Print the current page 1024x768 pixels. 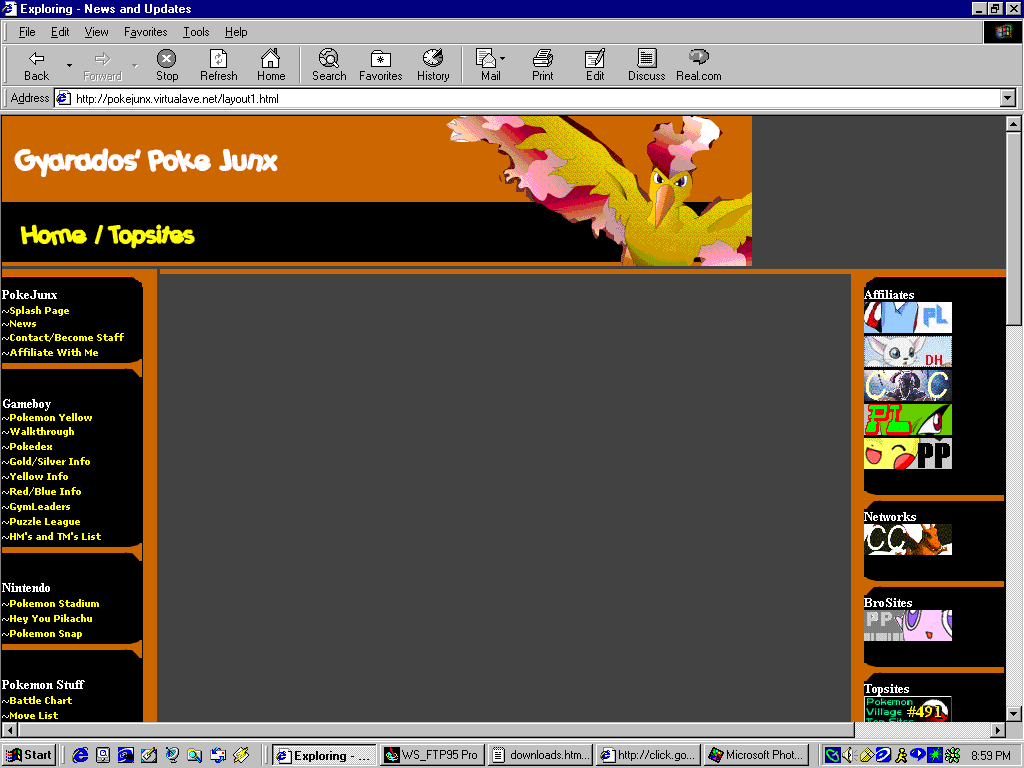(542, 65)
